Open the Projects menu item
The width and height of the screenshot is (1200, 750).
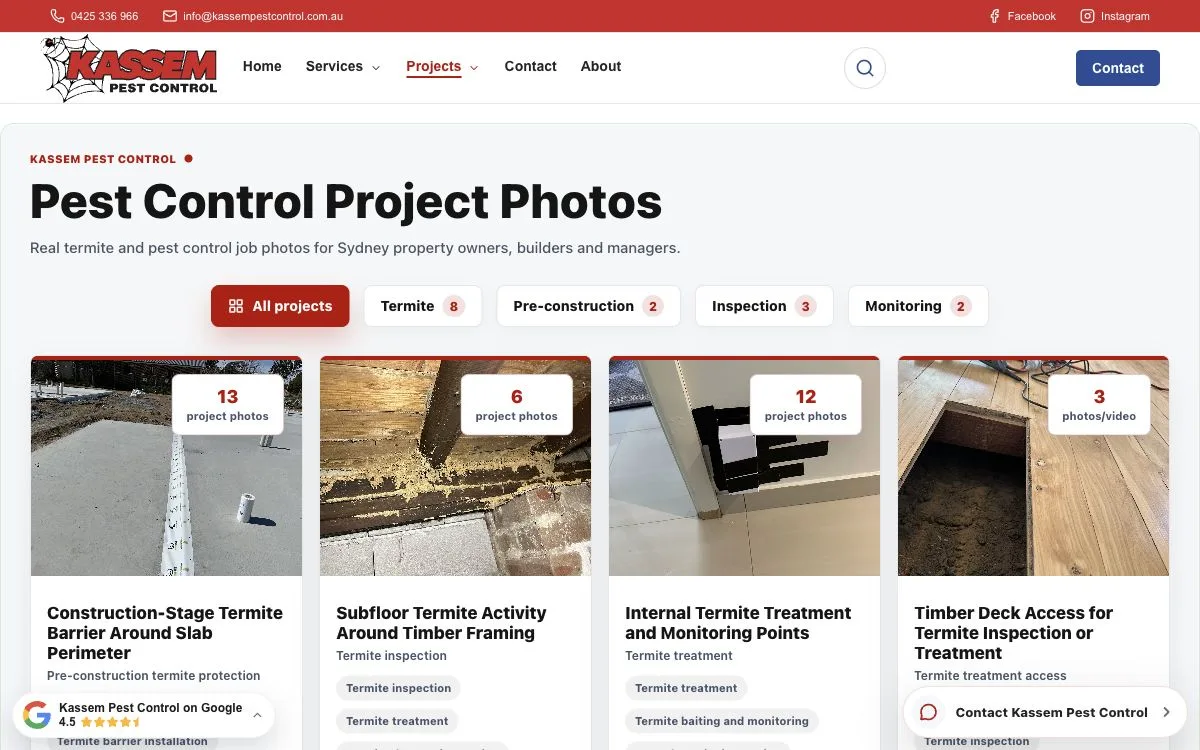[433, 66]
